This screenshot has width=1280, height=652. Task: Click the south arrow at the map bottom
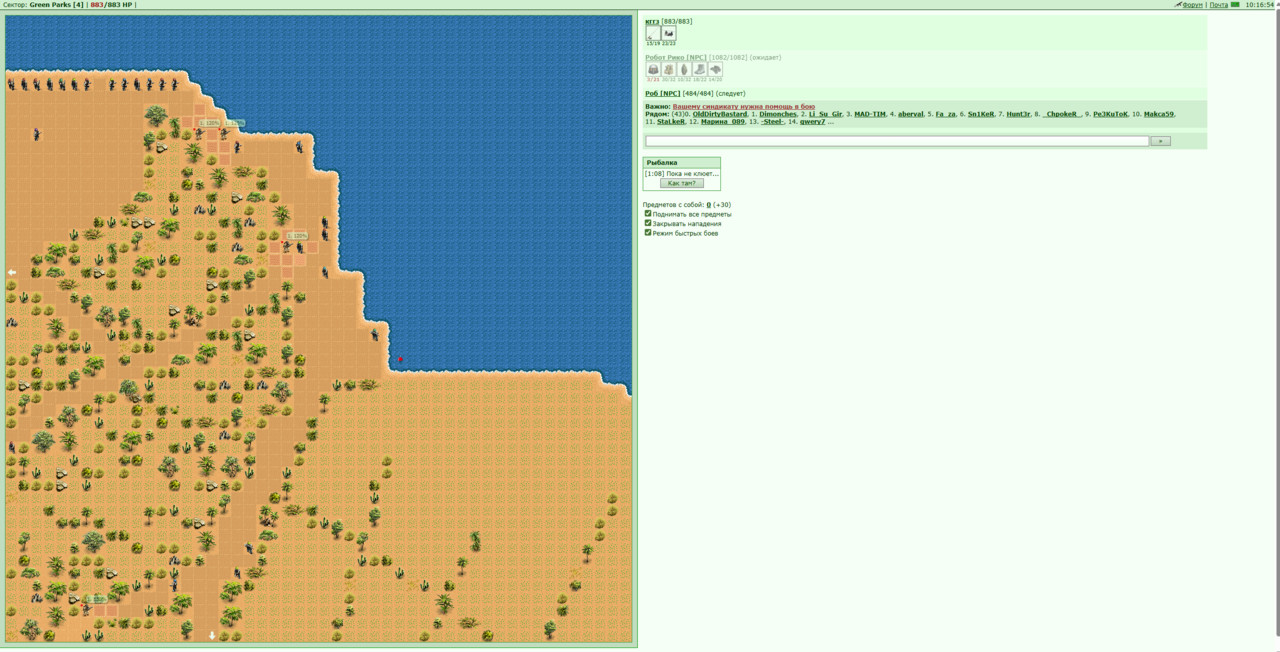click(x=212, y=635)
